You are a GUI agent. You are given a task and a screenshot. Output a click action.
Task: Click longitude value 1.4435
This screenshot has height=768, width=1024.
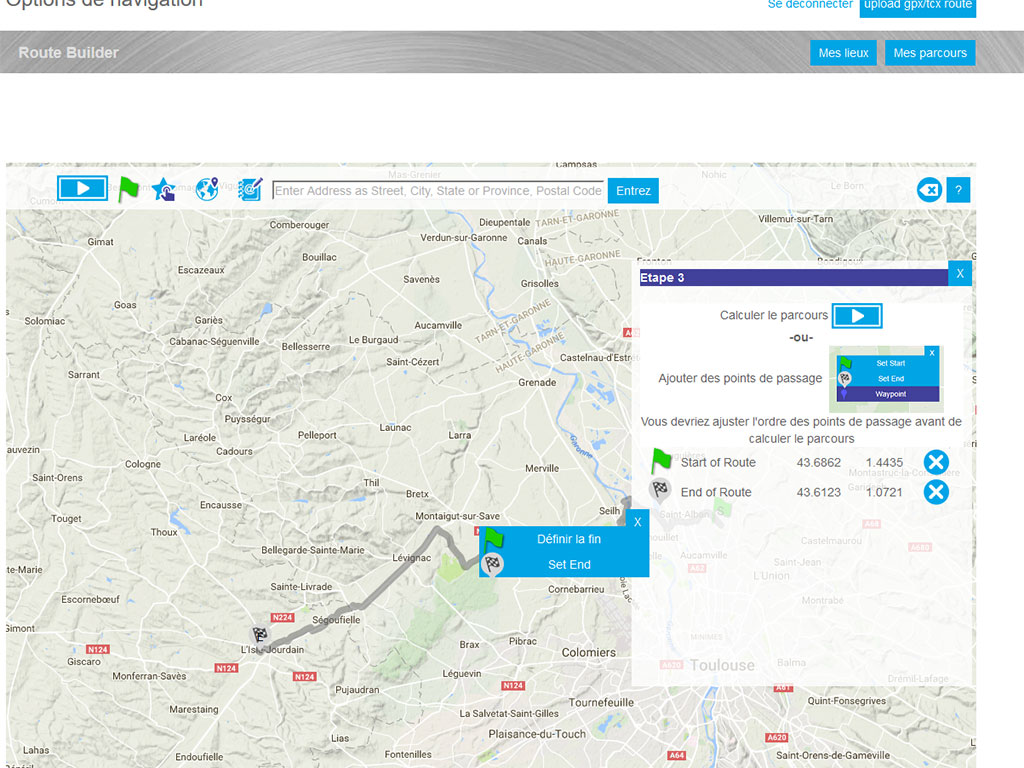(x=884, y=462)
